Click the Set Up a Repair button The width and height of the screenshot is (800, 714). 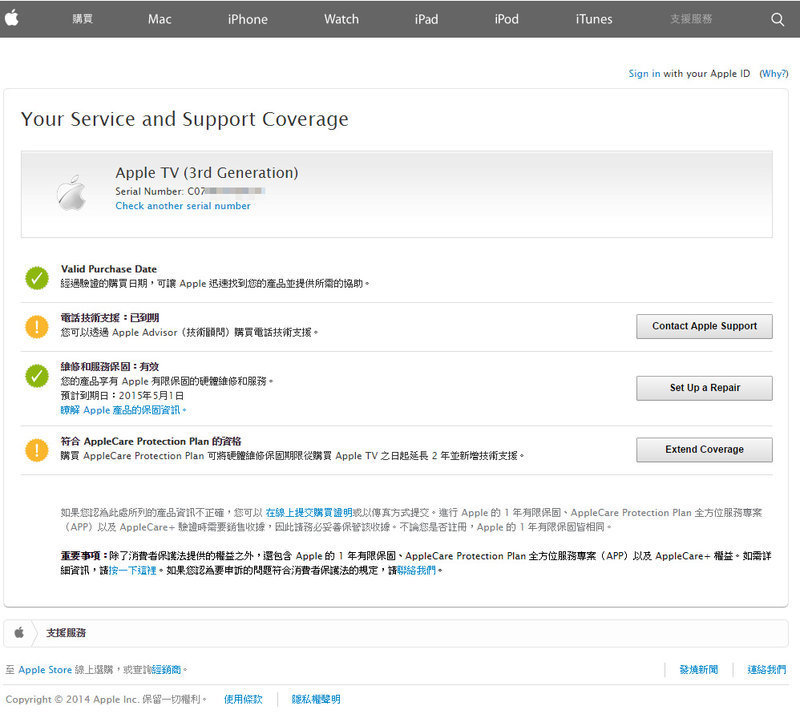(x=704, y=388)
